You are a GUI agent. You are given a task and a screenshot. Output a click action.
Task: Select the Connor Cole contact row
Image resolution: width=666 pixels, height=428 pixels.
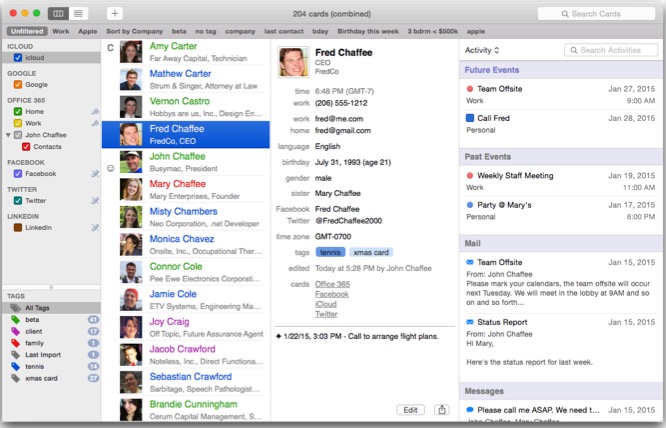[186, 272]
